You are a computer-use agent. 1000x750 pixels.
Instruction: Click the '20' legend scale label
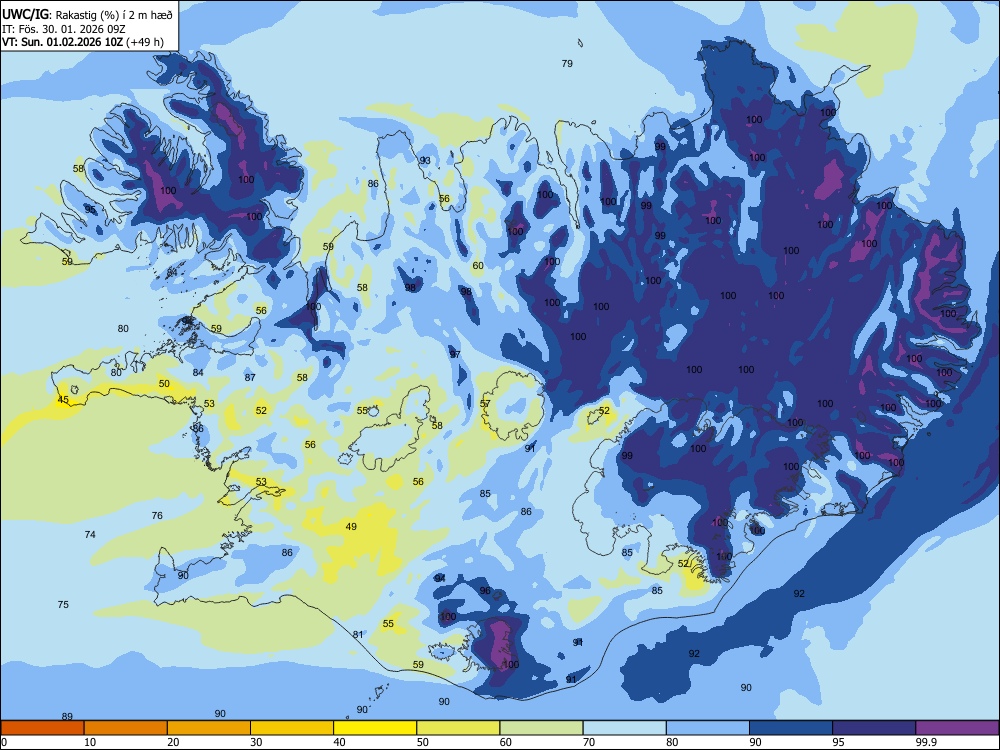[173, 742]
